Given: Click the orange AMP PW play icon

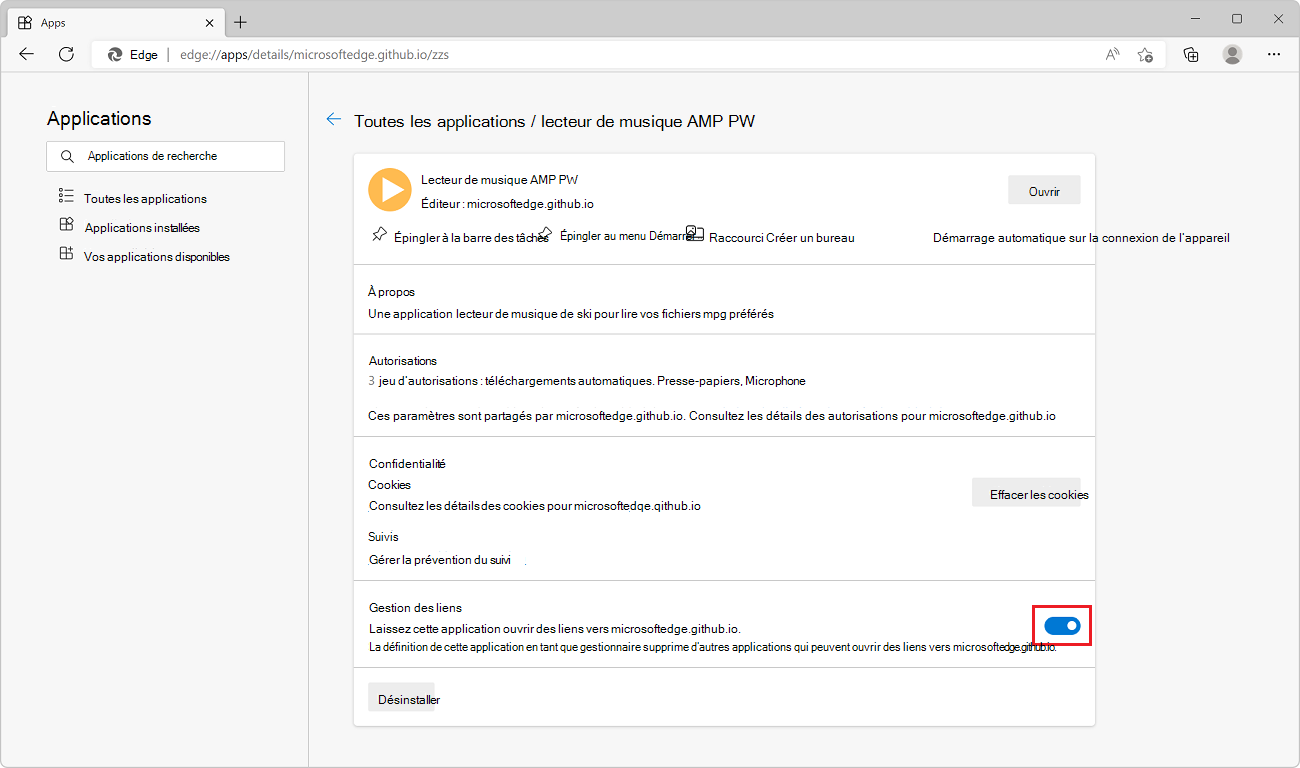Looking at the screenshot, I should pyautogui.click(x=390, y=190).
